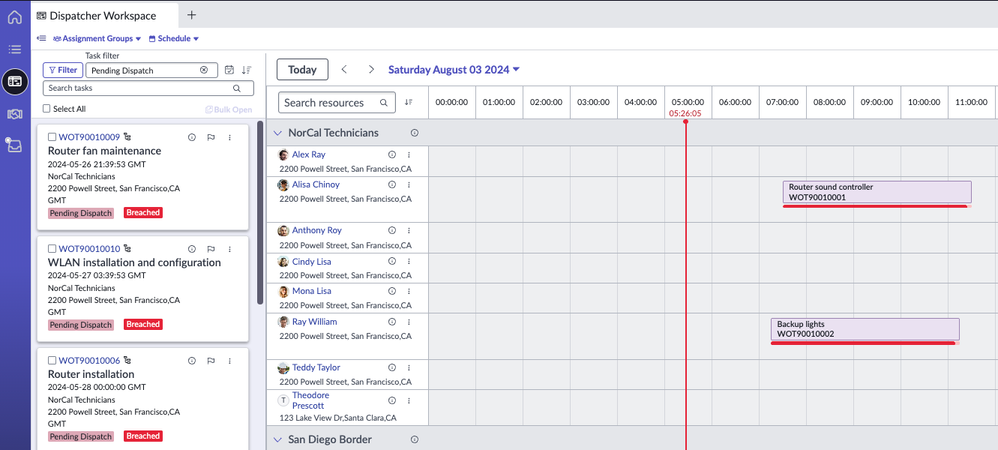Image resolution: width=998 pixels, height=450 pixels.
Task: Open the WOT90010009 task link
Action: 89,137
